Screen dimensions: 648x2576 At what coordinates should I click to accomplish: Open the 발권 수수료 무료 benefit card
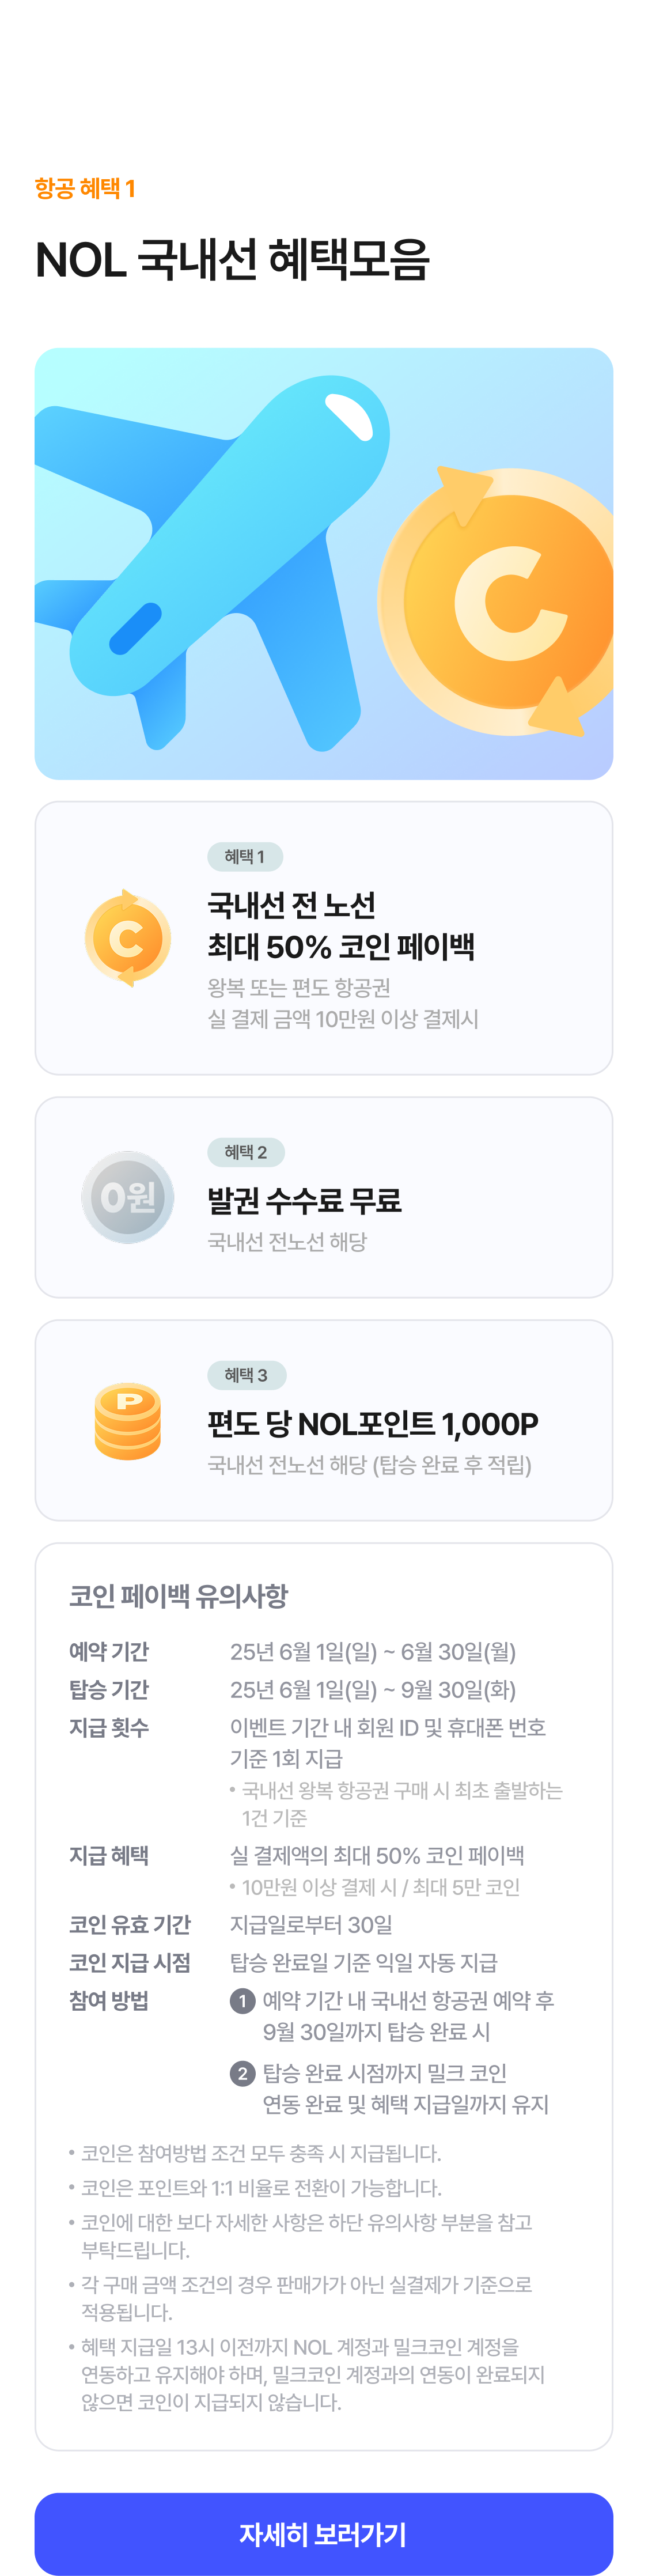(x=323, y=1197)
